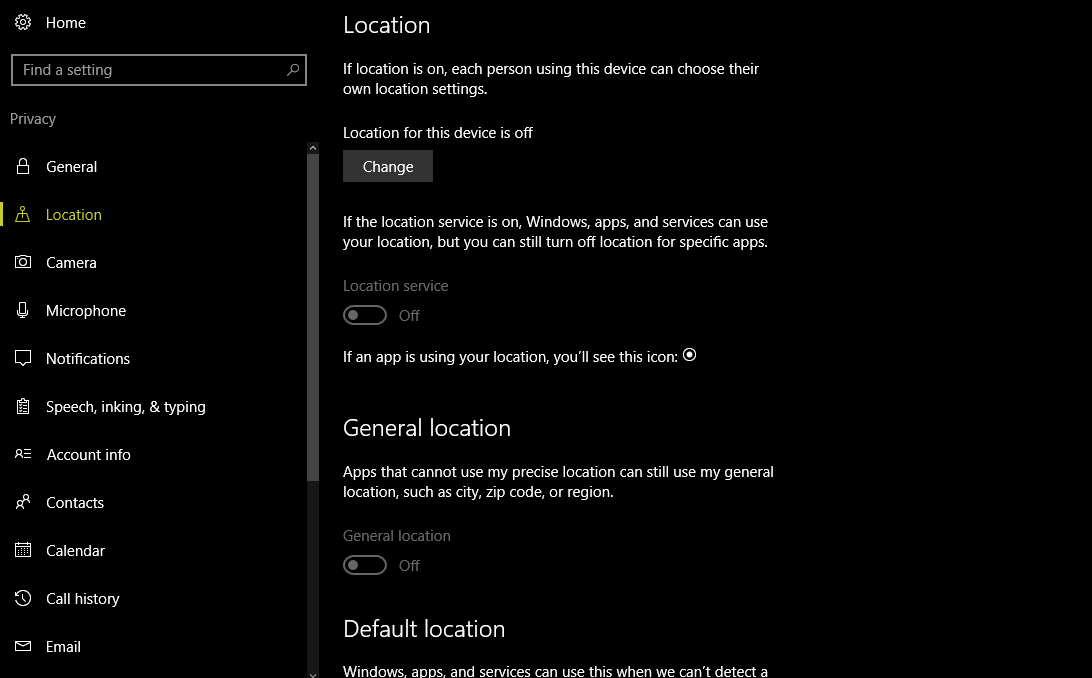Click the 'Apps that cannot use my precise location' paragraph

pyautogui.click(x=559, y=482)
